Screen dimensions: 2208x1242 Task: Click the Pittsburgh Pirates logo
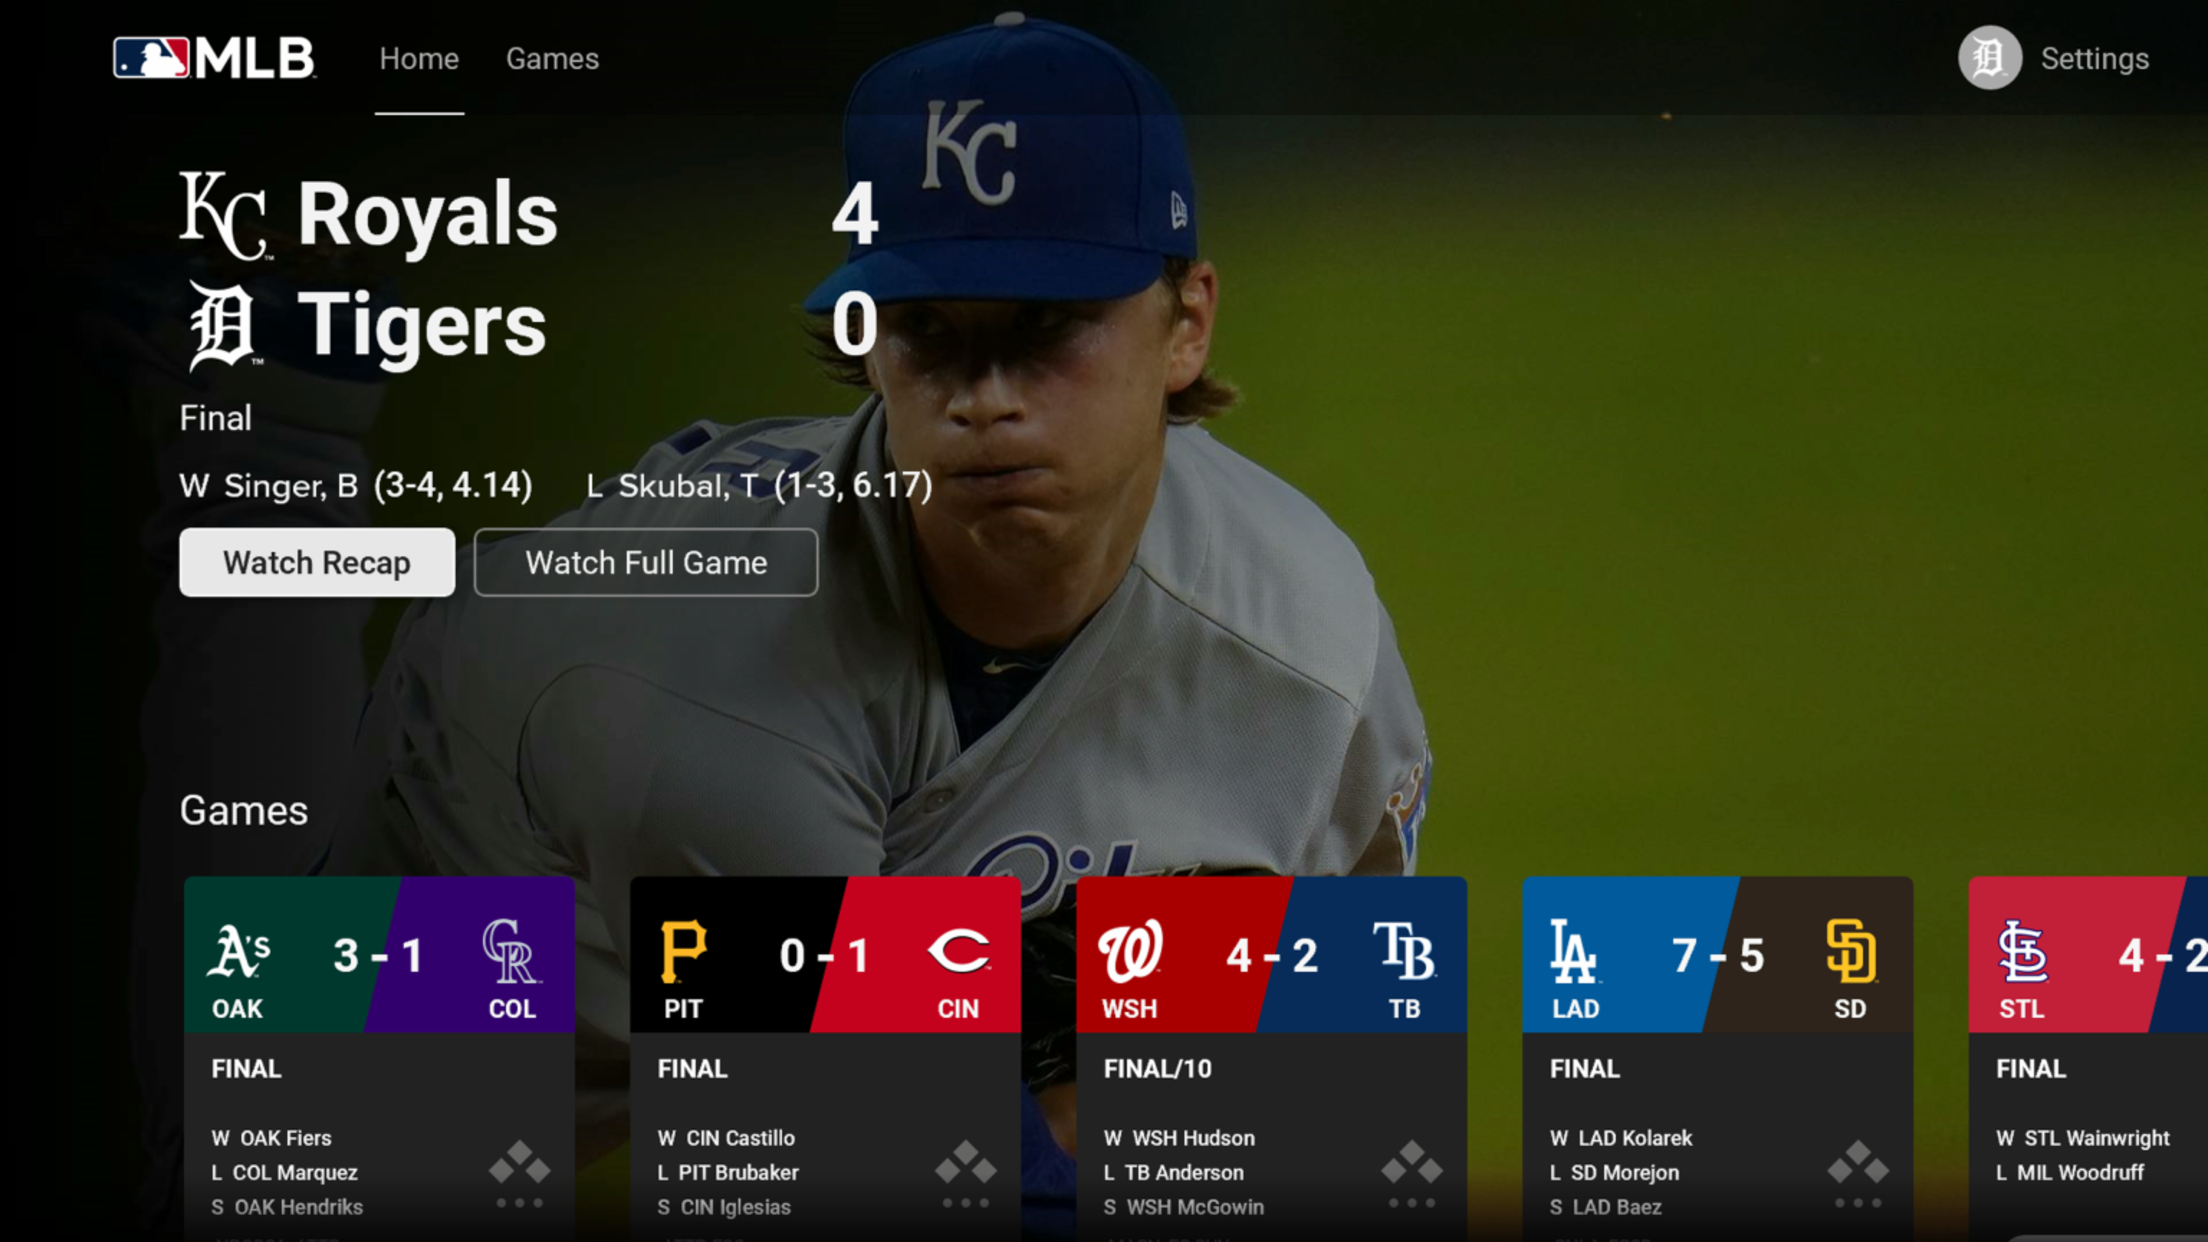point(684,951)
